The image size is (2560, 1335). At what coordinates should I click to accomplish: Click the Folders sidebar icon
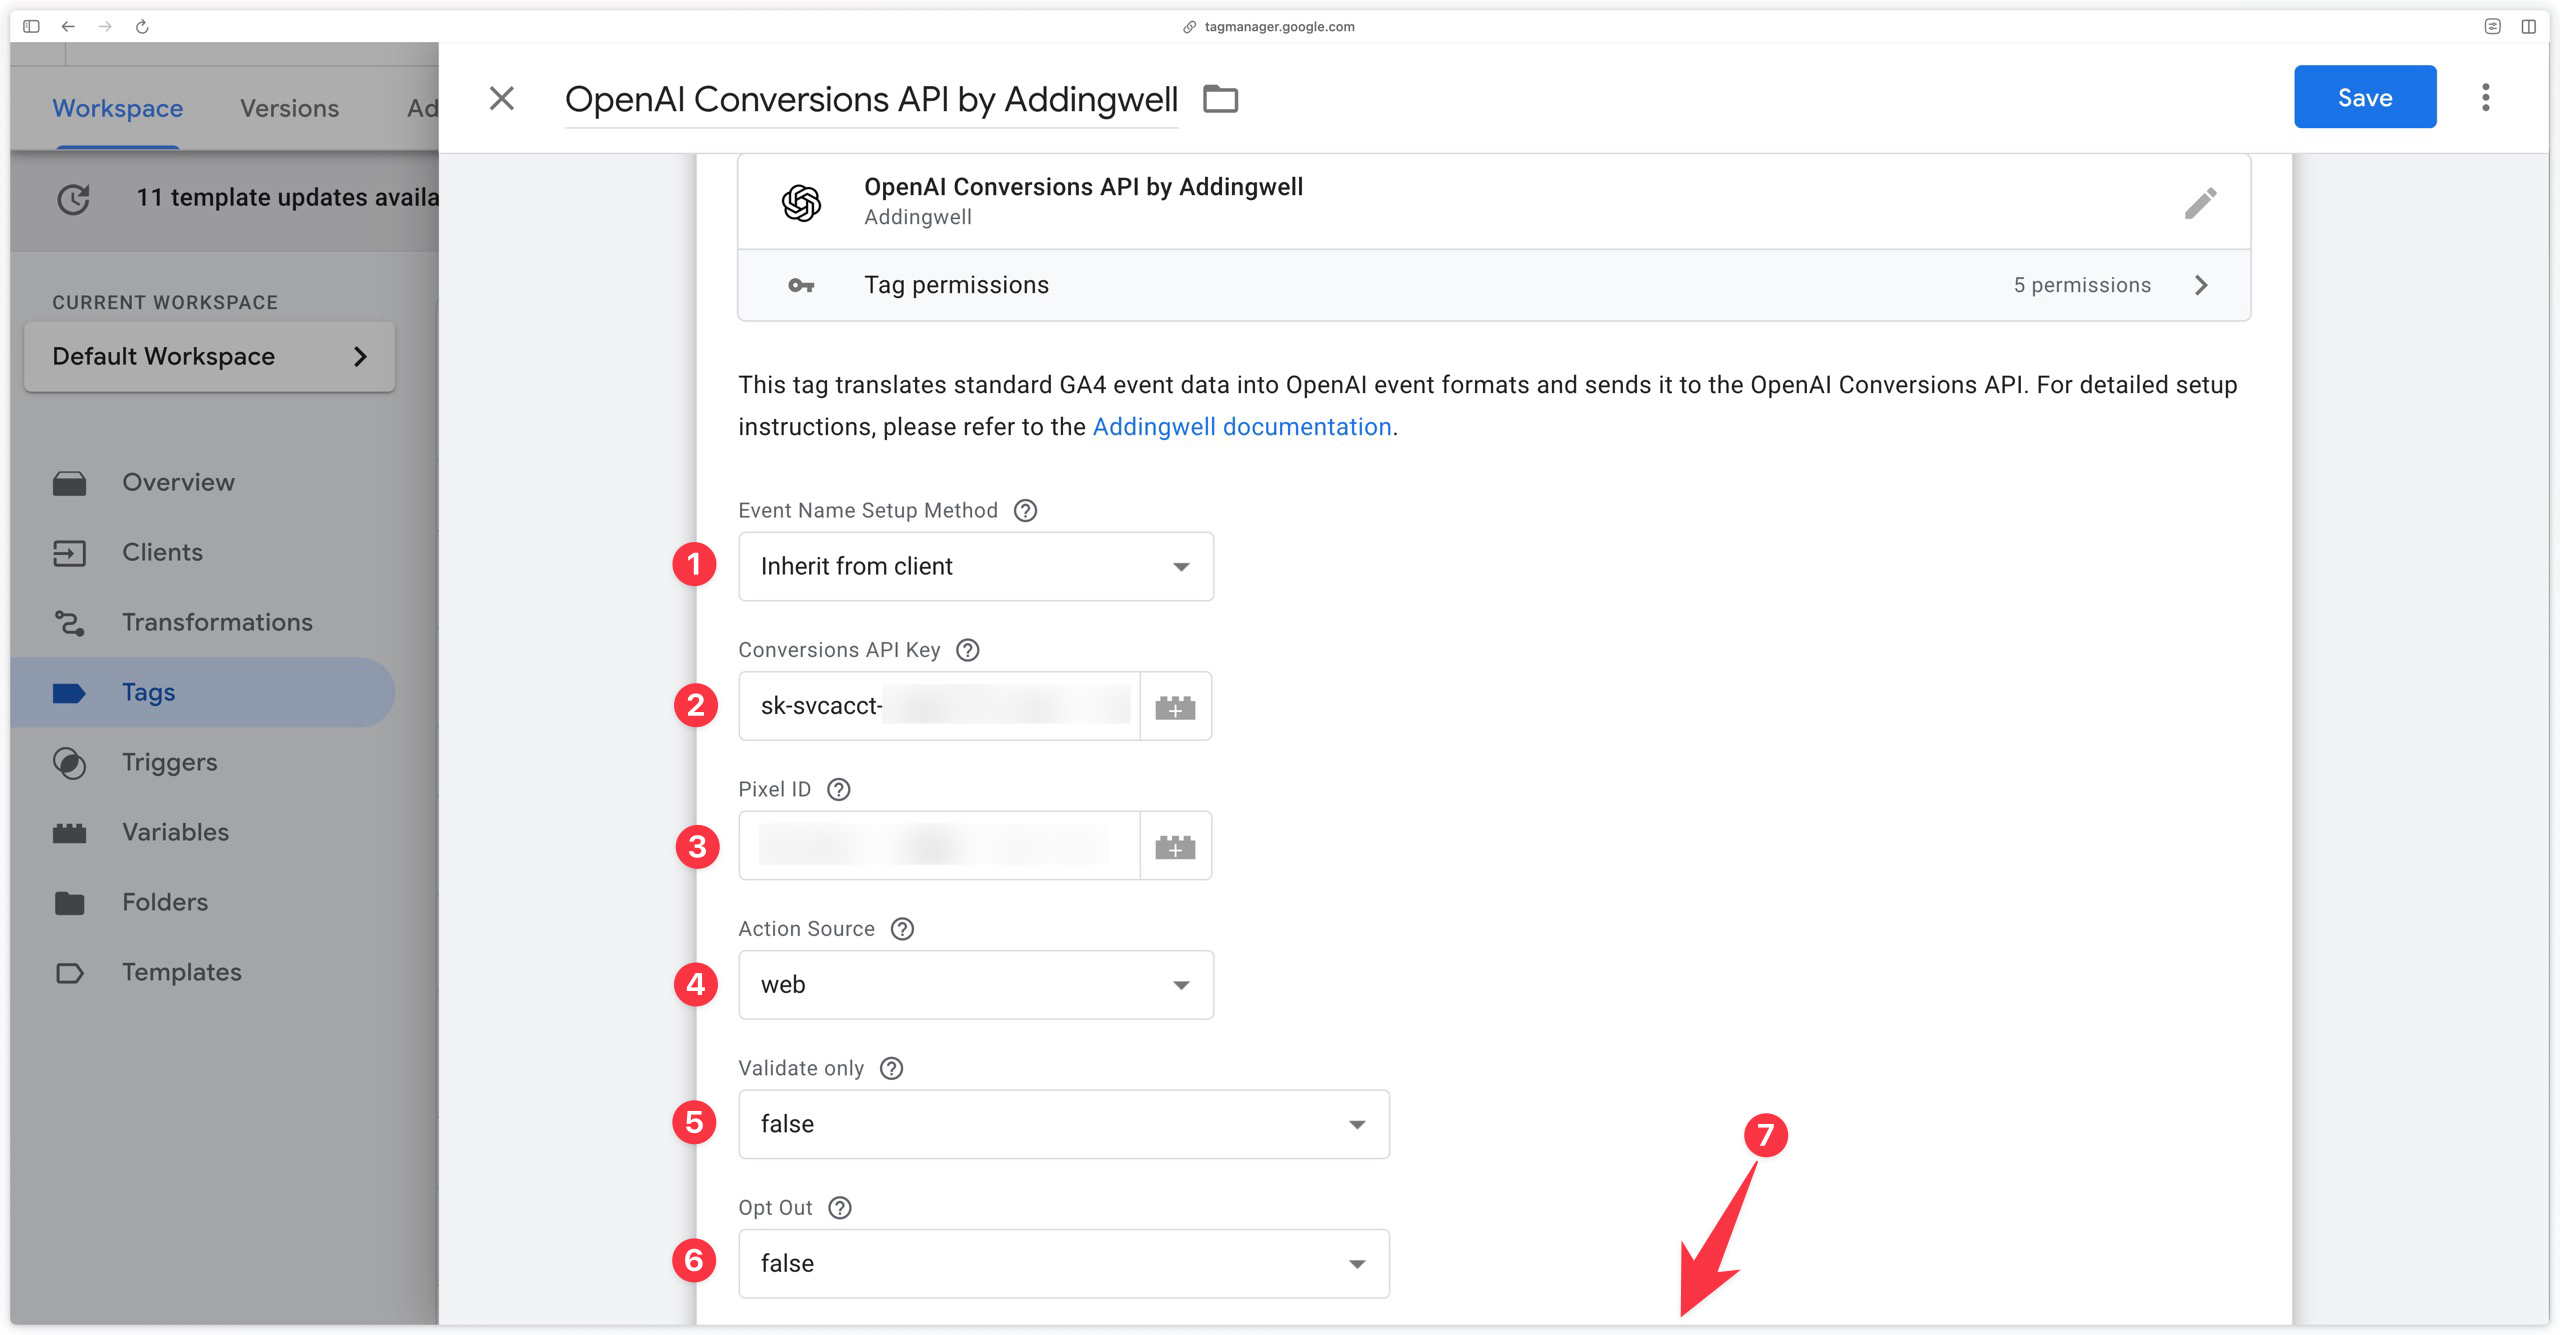click(69, 903)
